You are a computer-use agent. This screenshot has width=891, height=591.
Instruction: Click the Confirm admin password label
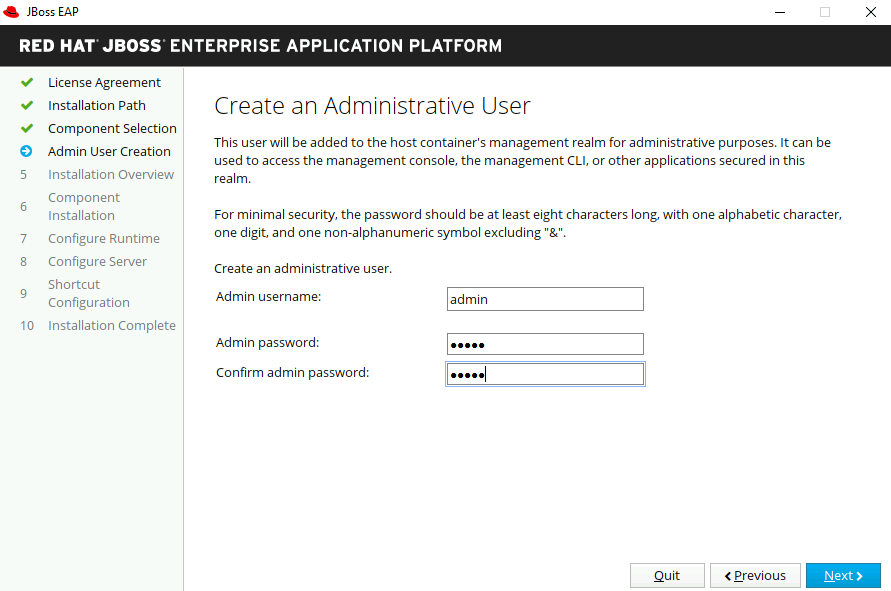[x=292, y=372]
